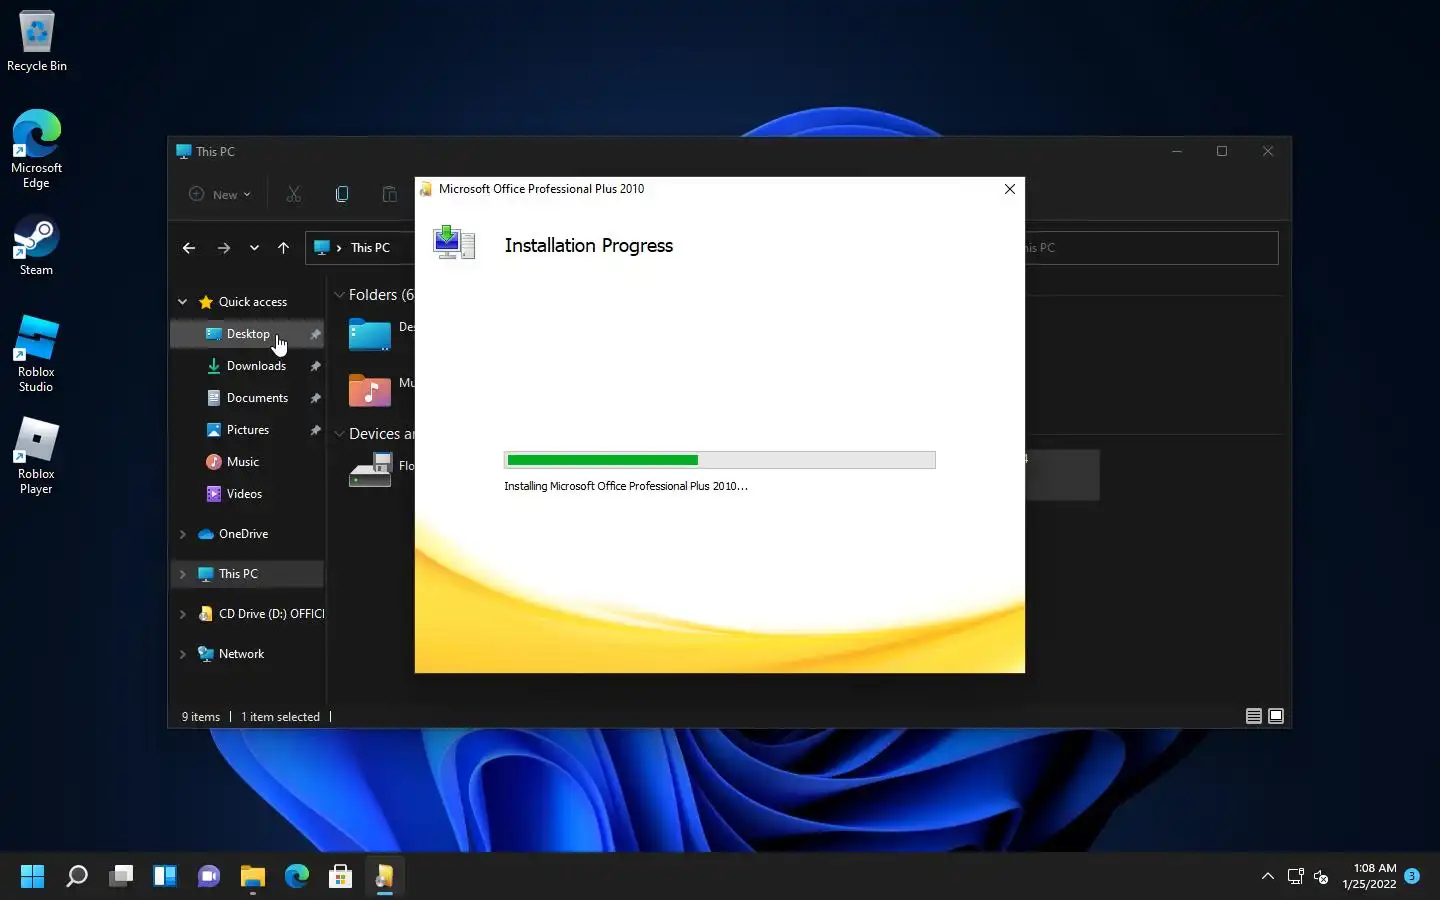The height and width of the screenshot is (900, 1440).
Task: Expand the This PC tree node
Action: 182,574
